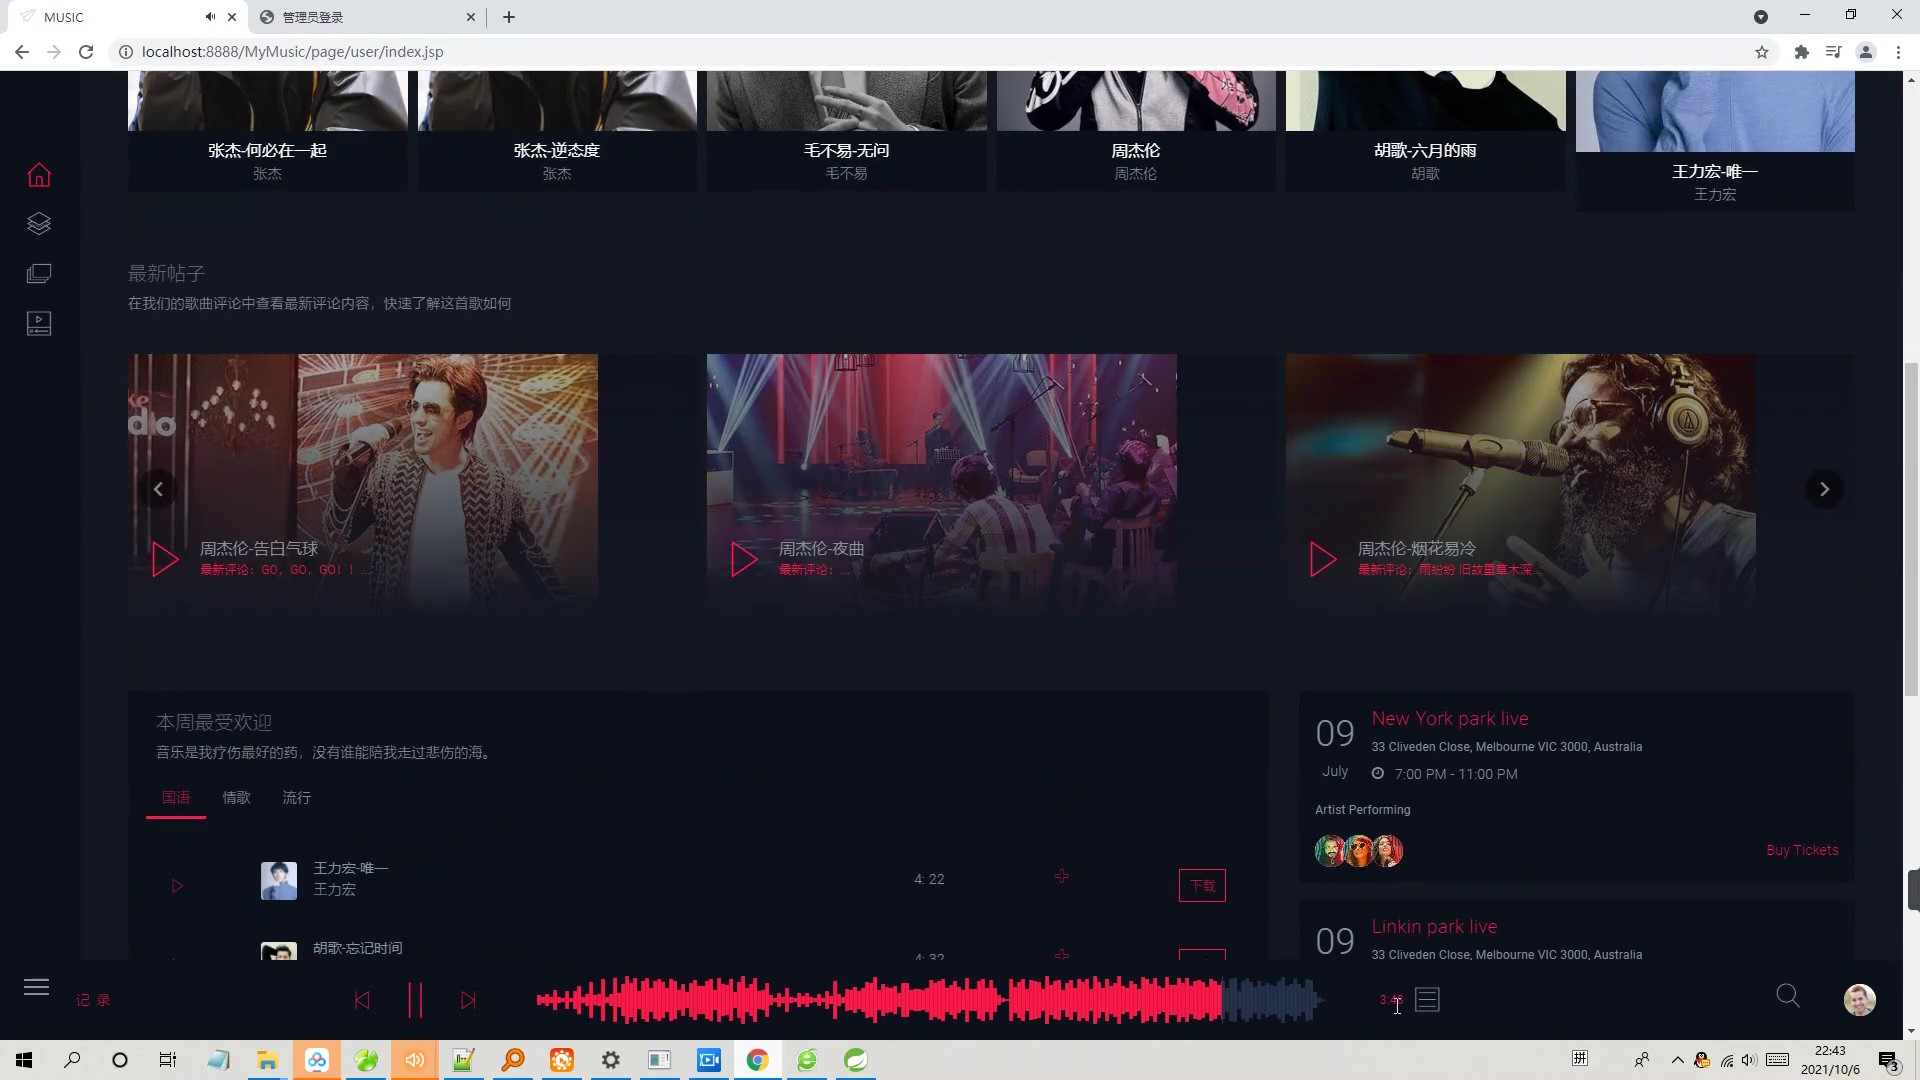
Task: Close the 管理员登录 browser tab
Action: [x=471, y=17]
